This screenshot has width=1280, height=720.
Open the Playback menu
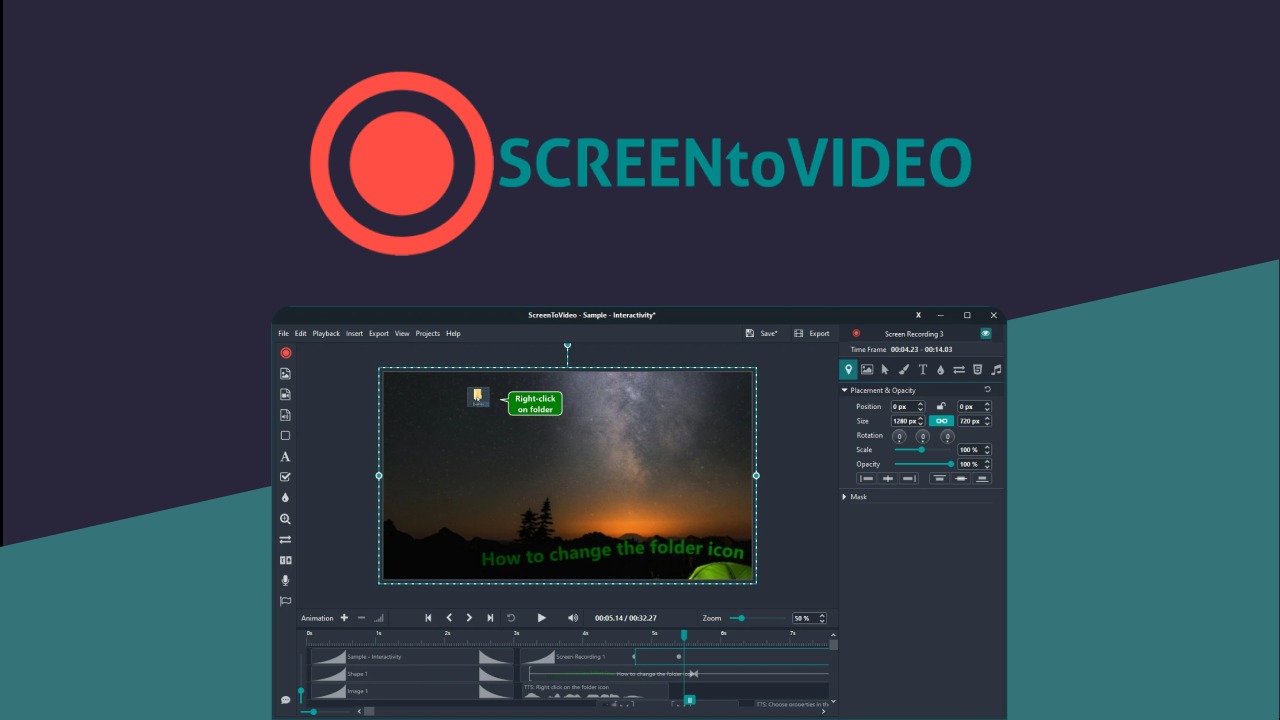point(326,333)
